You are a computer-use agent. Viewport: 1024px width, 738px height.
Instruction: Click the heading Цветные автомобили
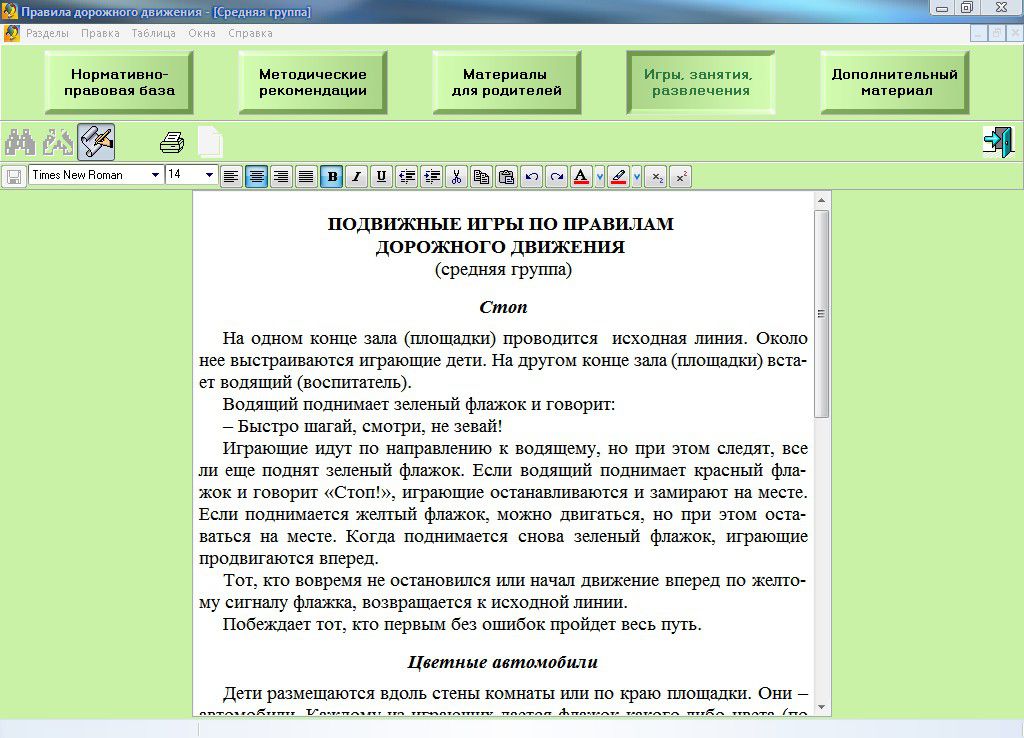pyautogui.click(x=503, y=662)
